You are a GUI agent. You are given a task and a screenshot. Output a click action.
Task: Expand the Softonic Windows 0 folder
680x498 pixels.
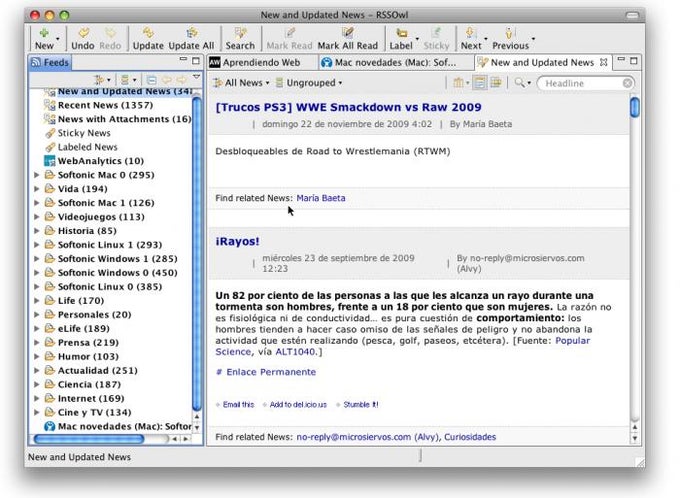click(x=37, y=272)
